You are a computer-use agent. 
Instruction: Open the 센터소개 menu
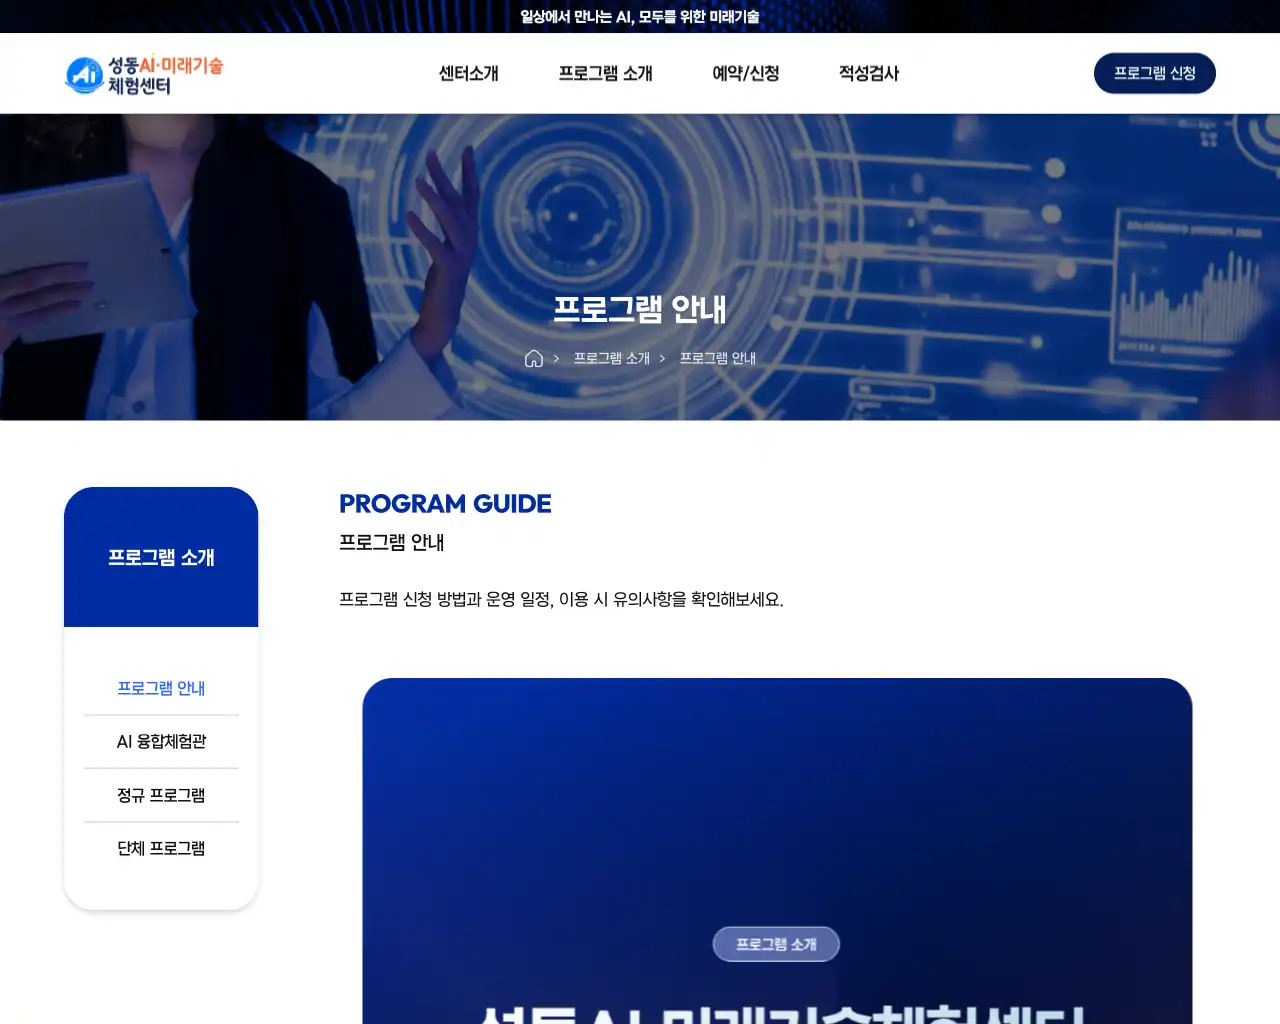click(468, 73)
